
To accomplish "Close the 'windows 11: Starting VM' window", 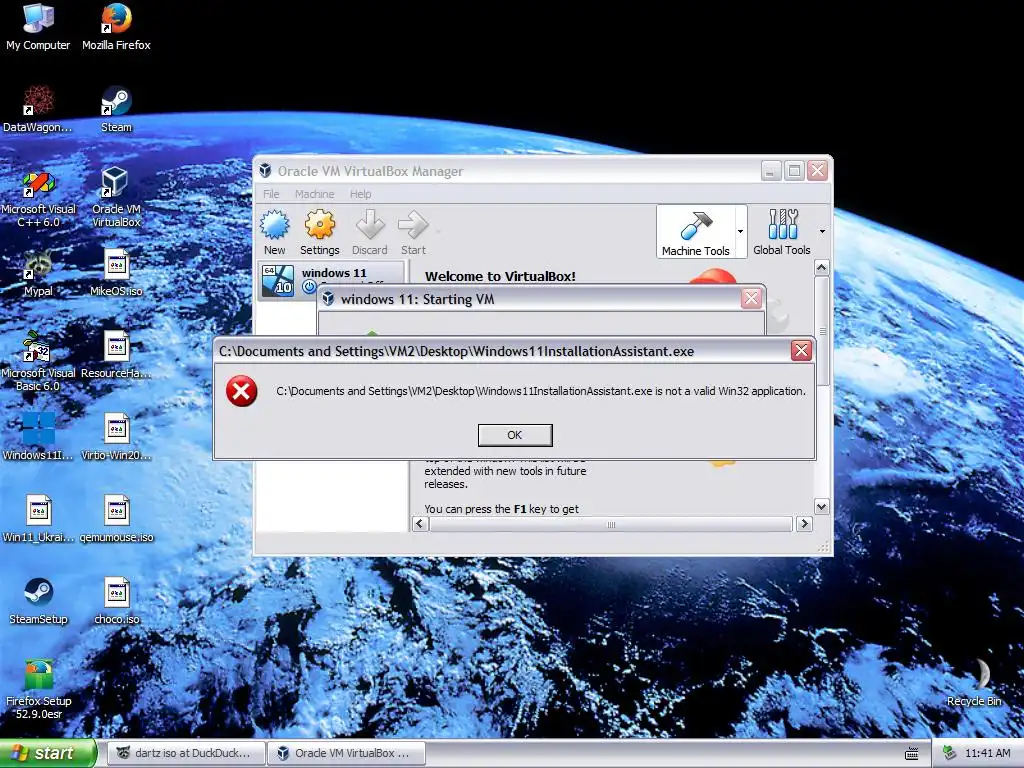I will pos(751,298).
